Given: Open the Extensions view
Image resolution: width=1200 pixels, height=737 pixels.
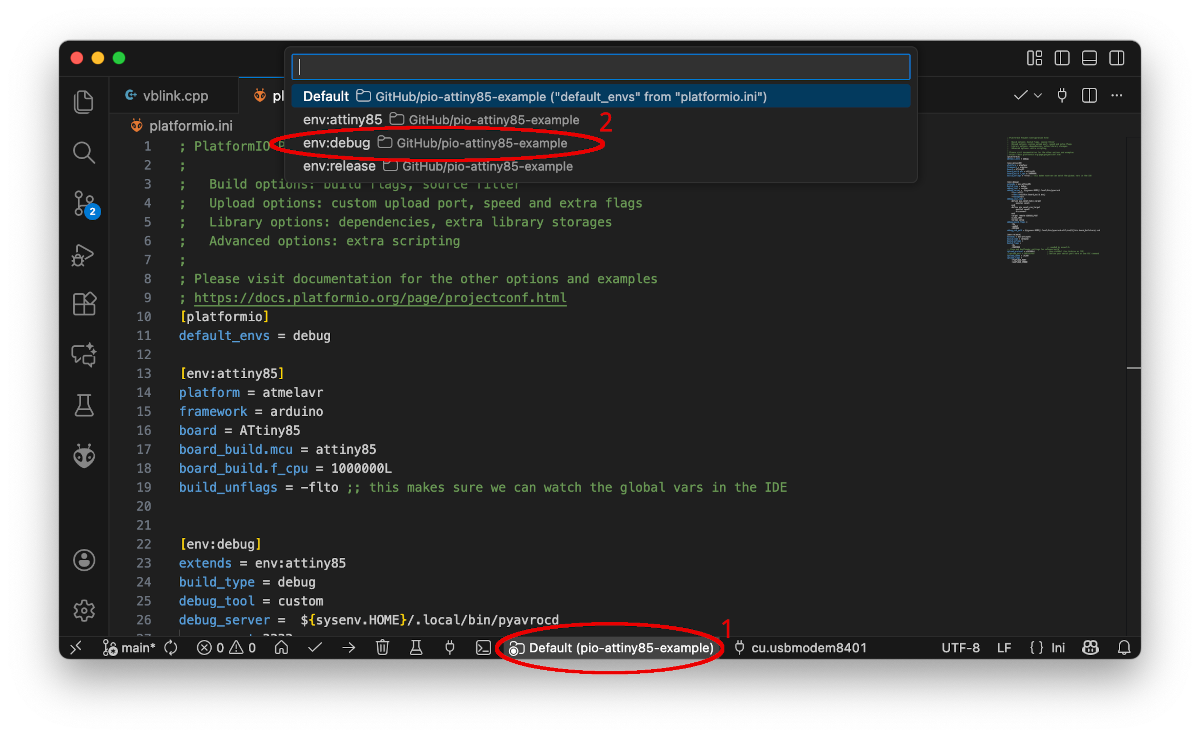Looking at the screenshot, I should click(x=84, y=304).
